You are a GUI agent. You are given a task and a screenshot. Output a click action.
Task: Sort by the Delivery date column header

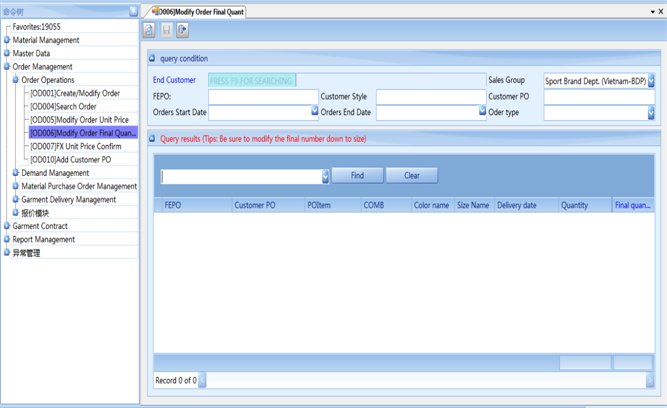(x=517, y=206)
